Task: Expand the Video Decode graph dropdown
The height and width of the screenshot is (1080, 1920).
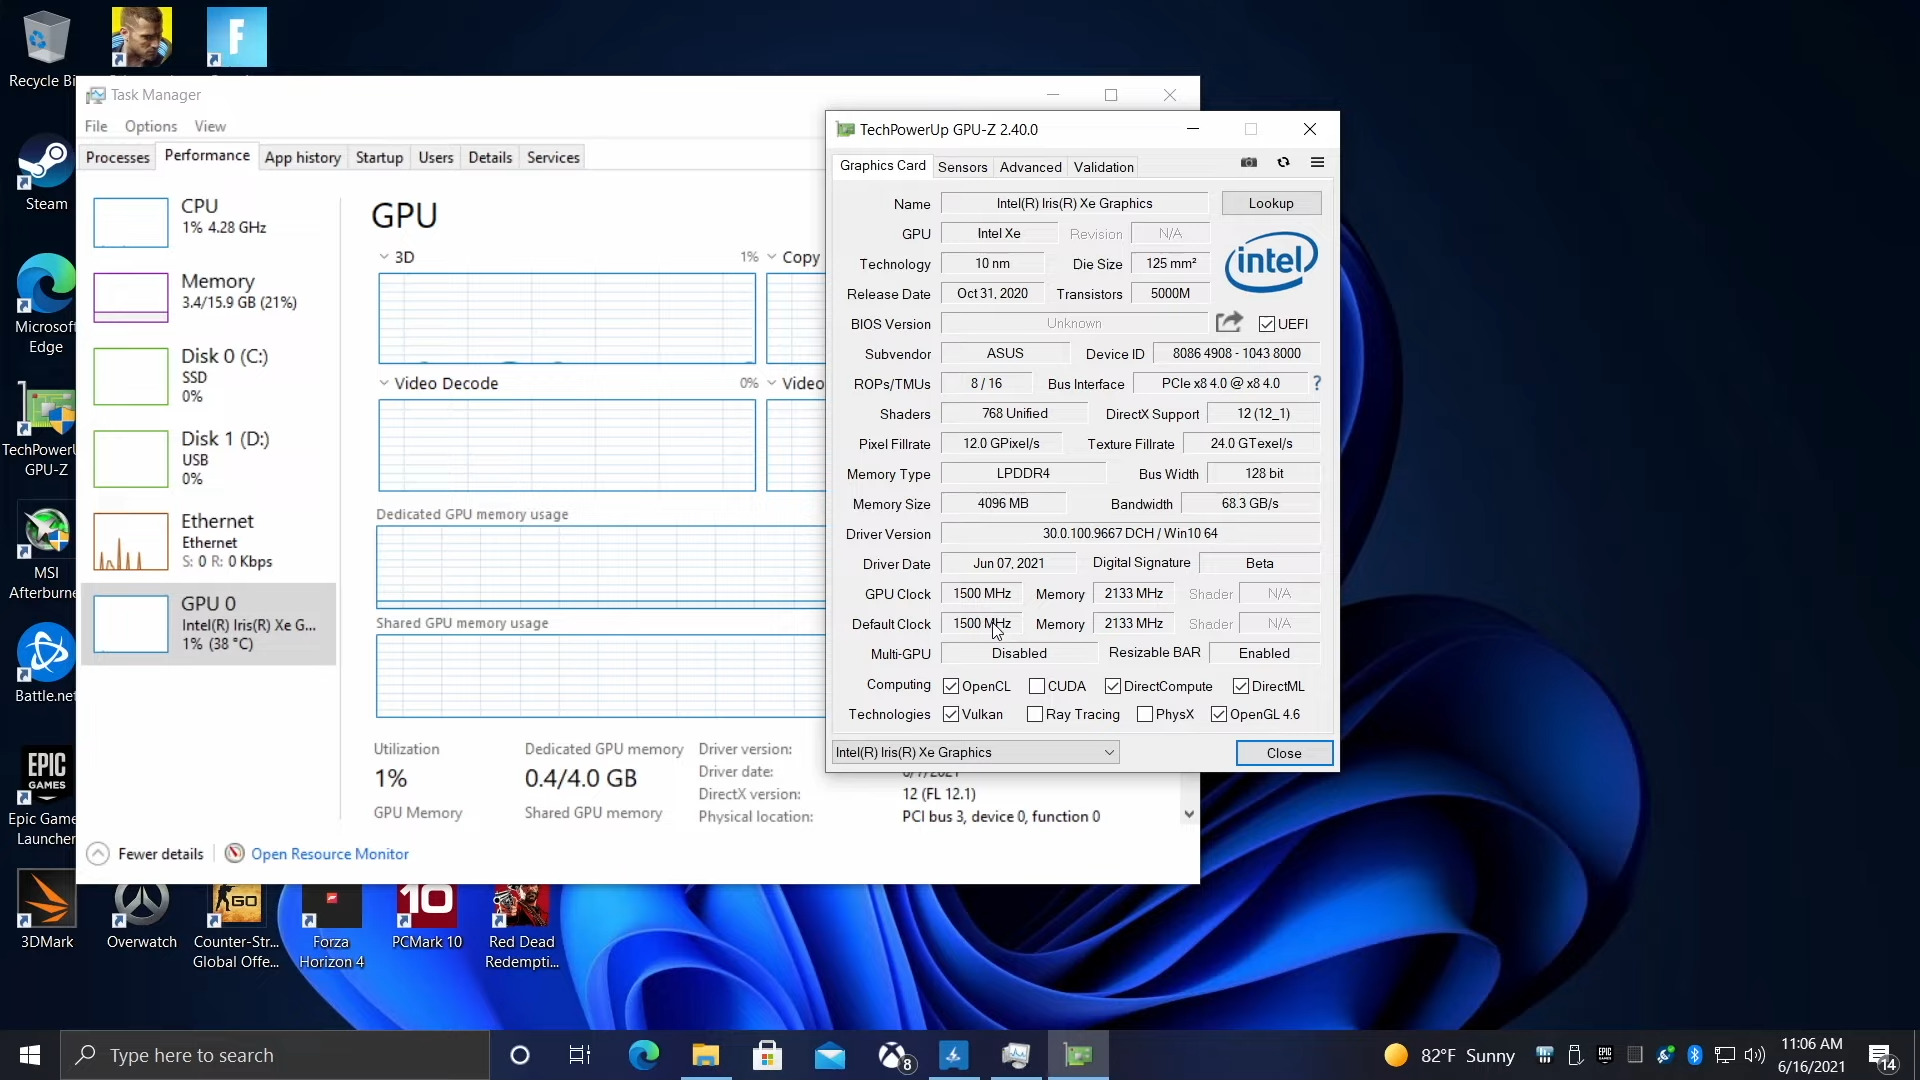Action: [384, 383]
